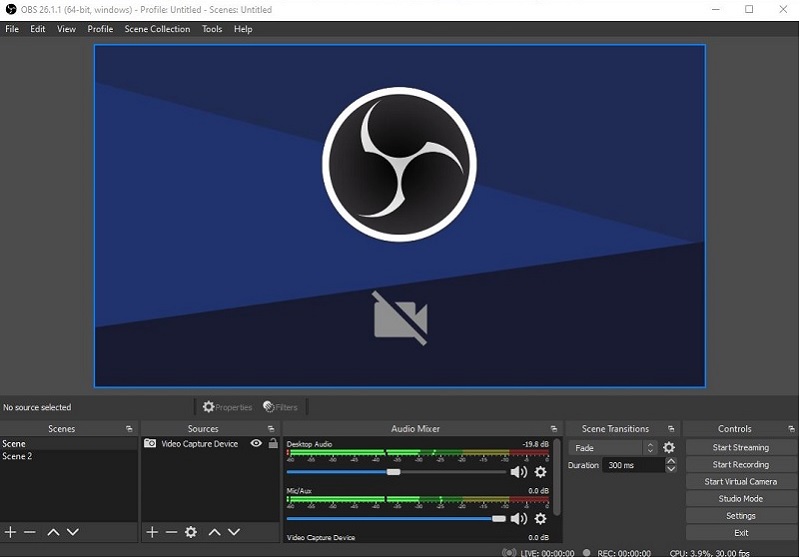Remove selected source with minus icon
This screenshot has width=800, height=558.
point(171,532)
